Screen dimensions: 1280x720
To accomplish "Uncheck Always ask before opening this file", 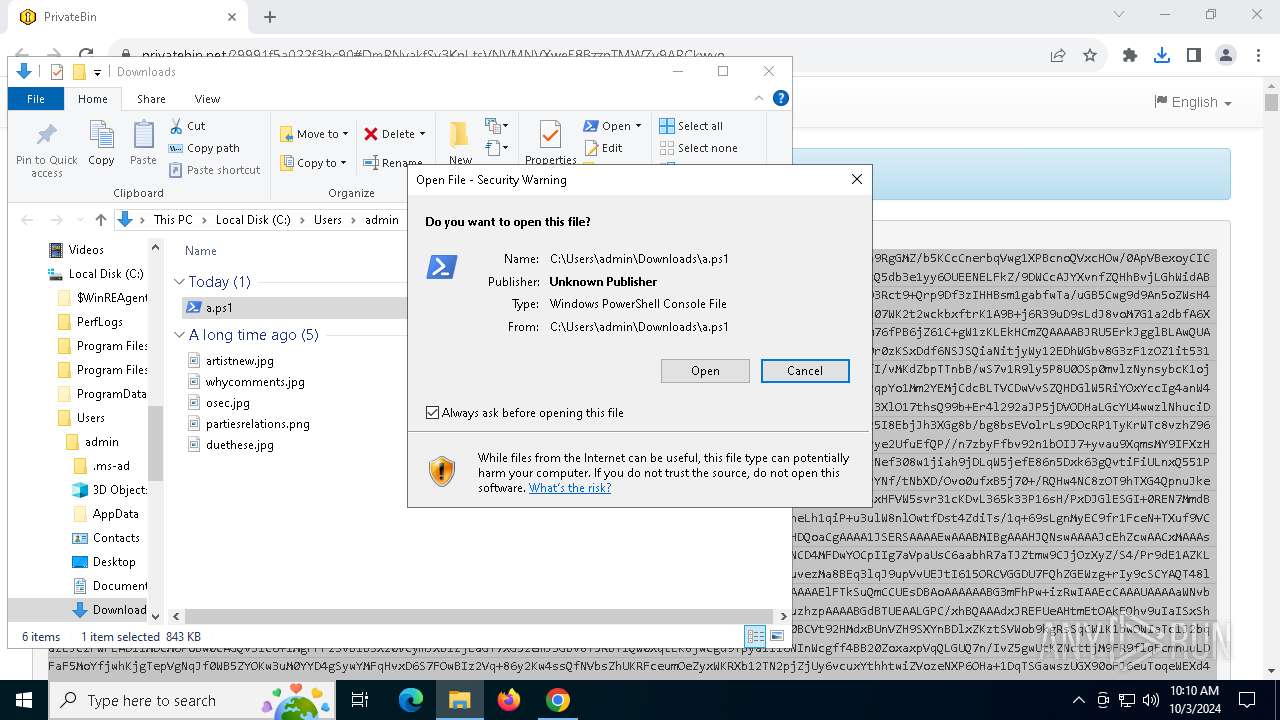I will [432, 412].
